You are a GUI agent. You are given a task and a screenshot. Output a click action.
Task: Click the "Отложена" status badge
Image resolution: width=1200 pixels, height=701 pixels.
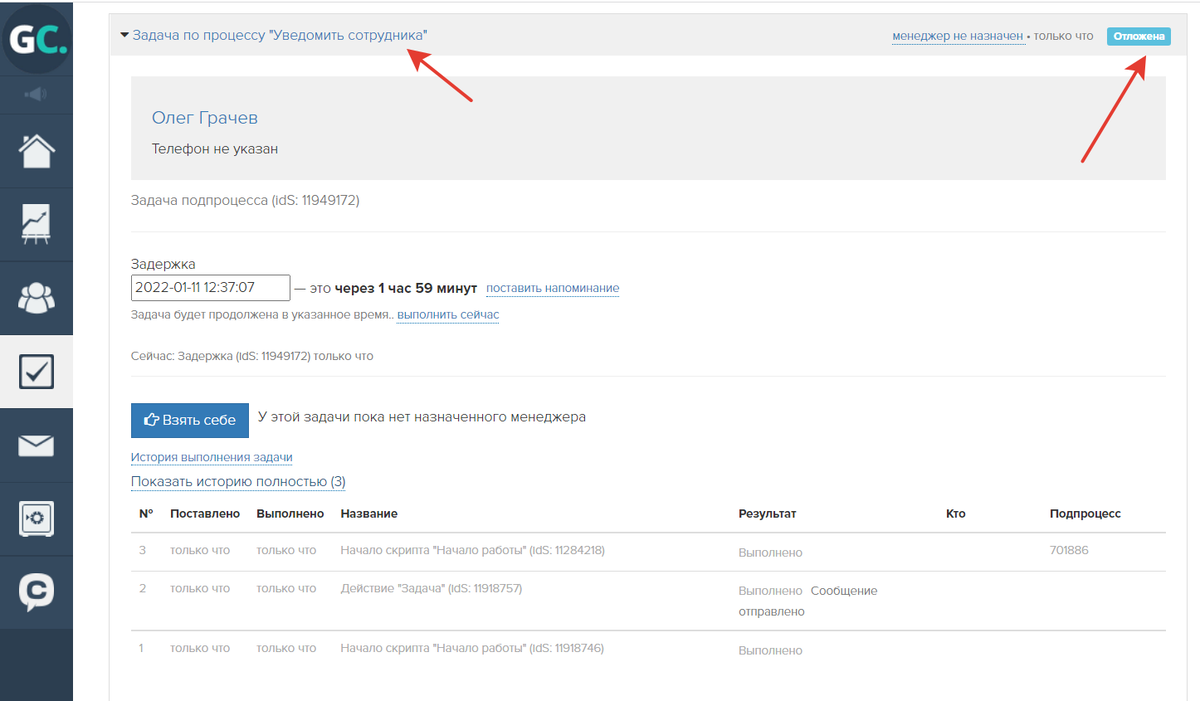(x=1138, y=36)
